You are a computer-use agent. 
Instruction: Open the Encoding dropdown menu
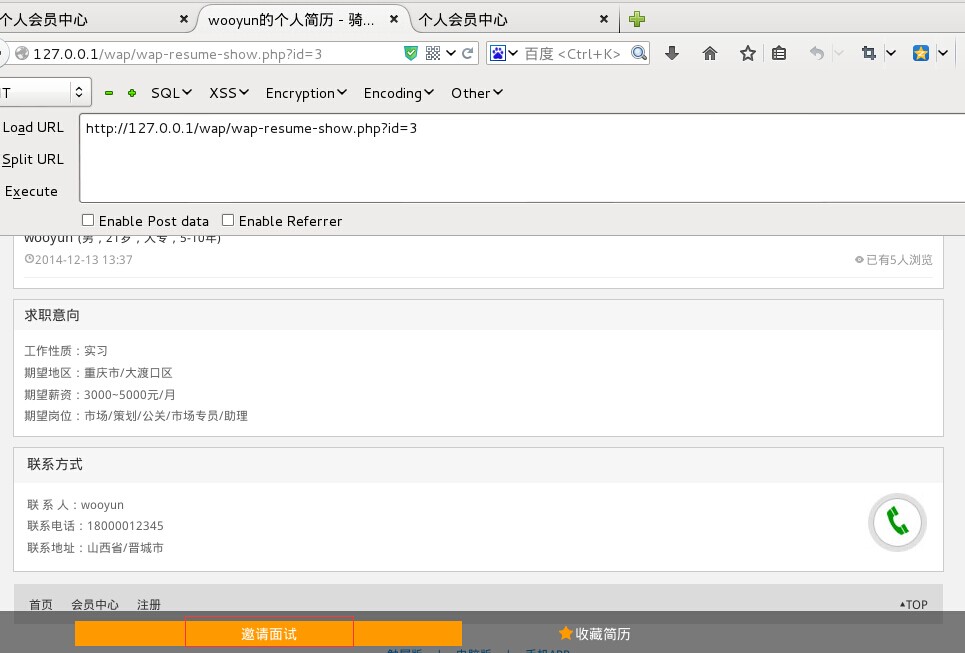pyautogui.click(x=399, y=93)
